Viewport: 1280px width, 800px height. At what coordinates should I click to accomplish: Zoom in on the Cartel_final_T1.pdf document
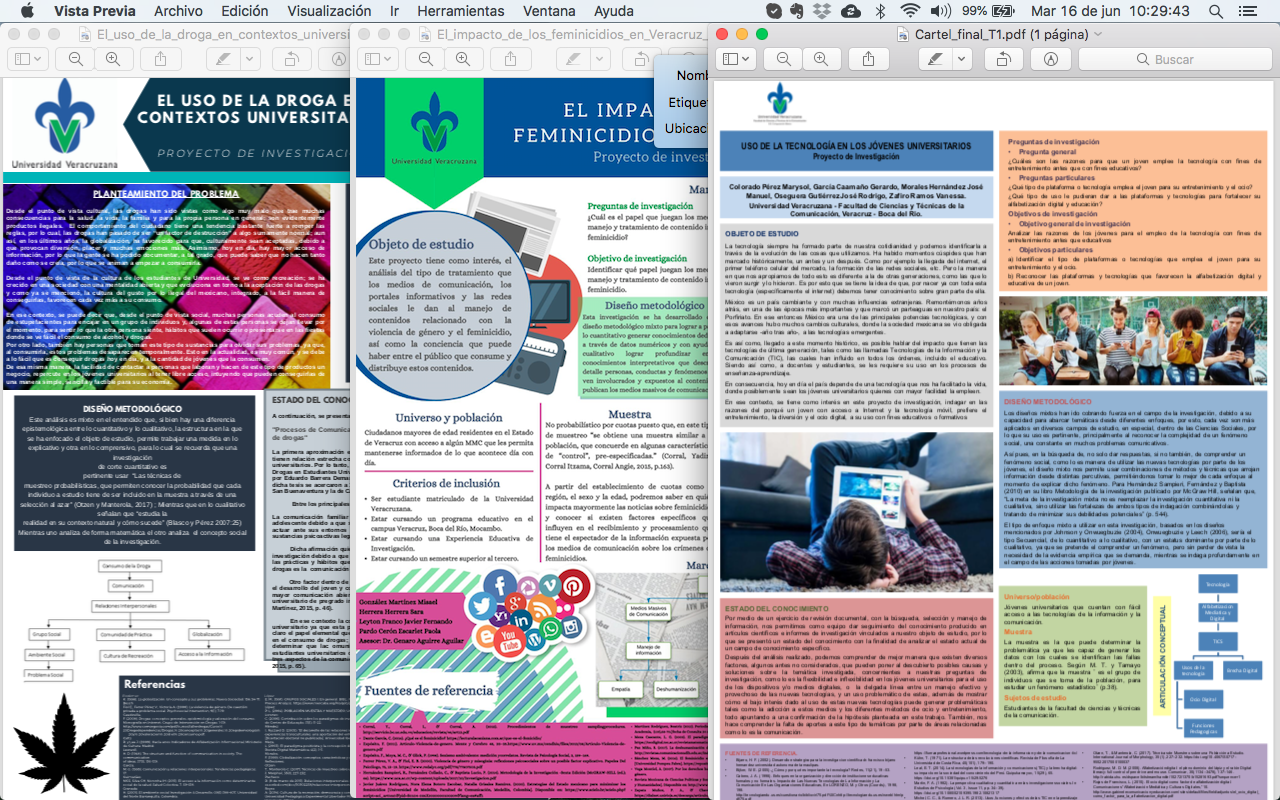click(x=820, y=59)
